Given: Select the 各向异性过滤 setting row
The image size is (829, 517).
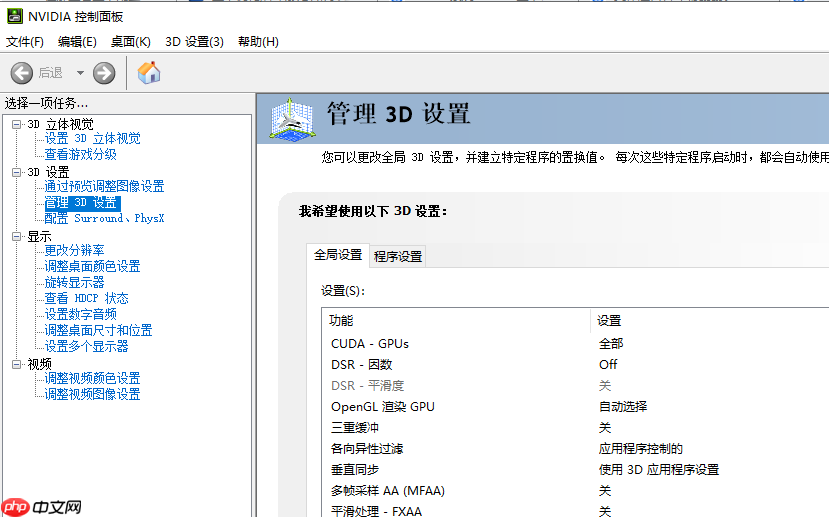Looking at the screenshot, I should 576,449.
